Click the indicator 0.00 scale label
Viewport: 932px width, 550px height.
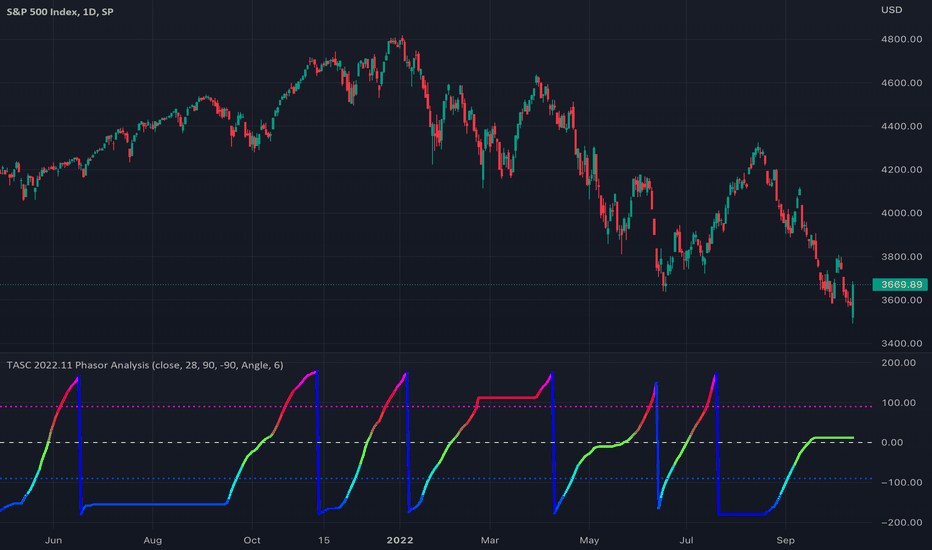click(x=892, y=442)
